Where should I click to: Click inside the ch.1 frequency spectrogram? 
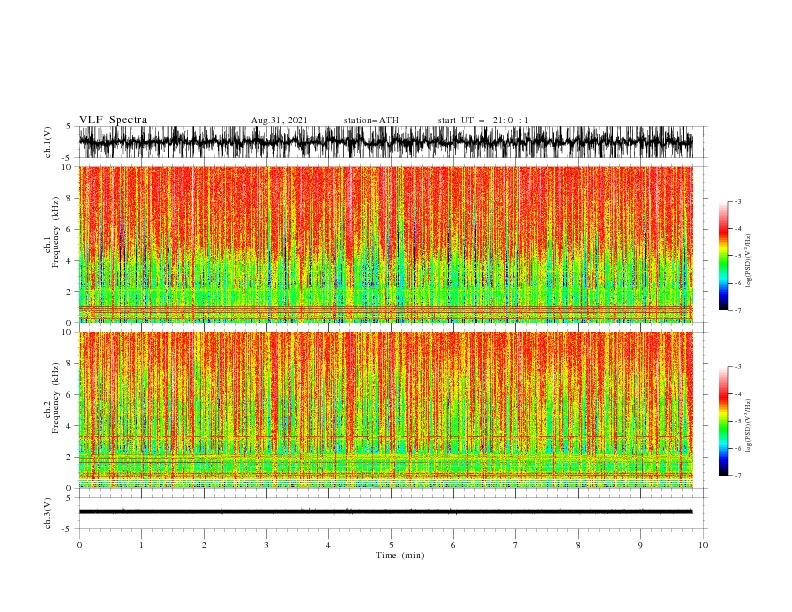click(x=385, y=244)
